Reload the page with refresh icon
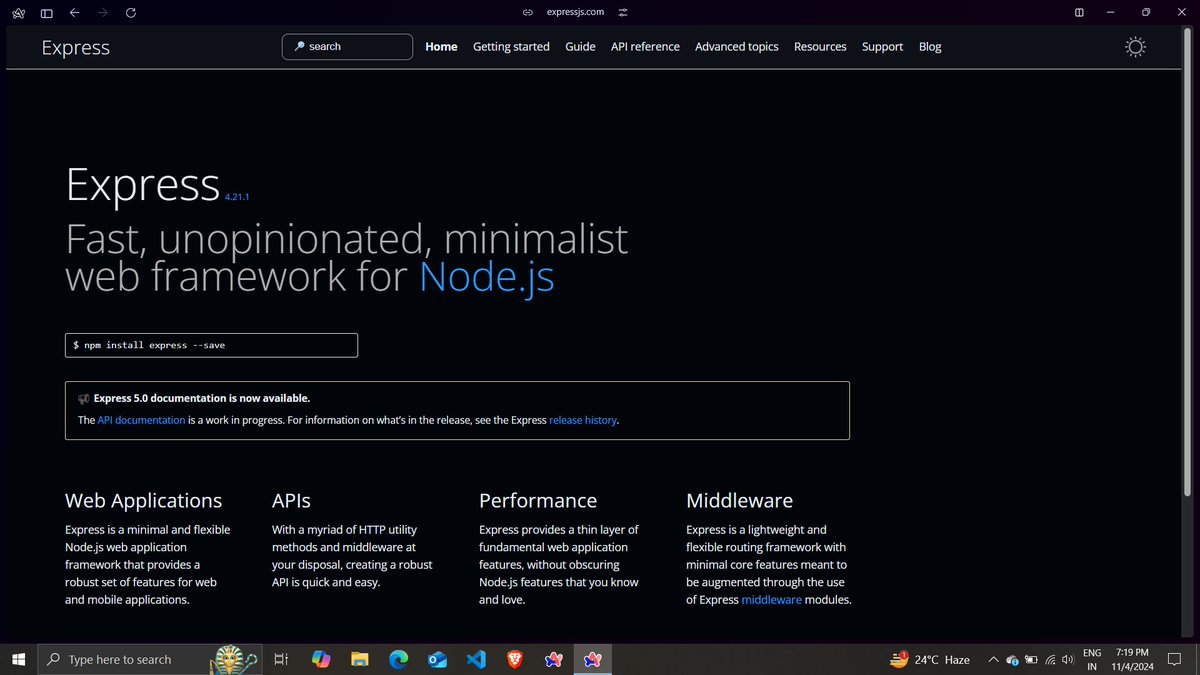 pyautogui.click(x=131, y=12)
